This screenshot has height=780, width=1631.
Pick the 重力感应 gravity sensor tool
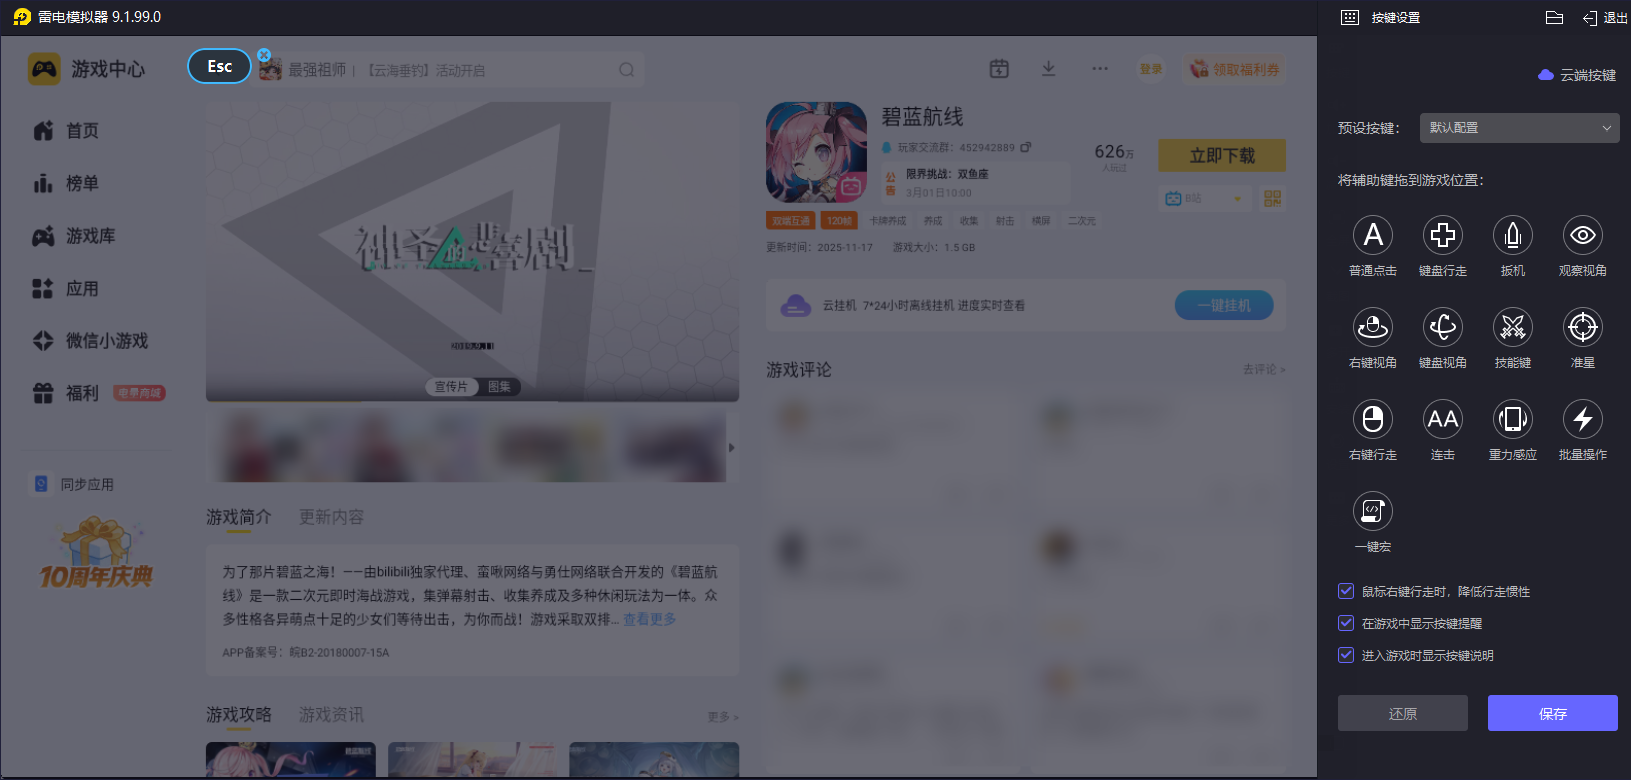pyautogui.click(x=1513, y=419)
